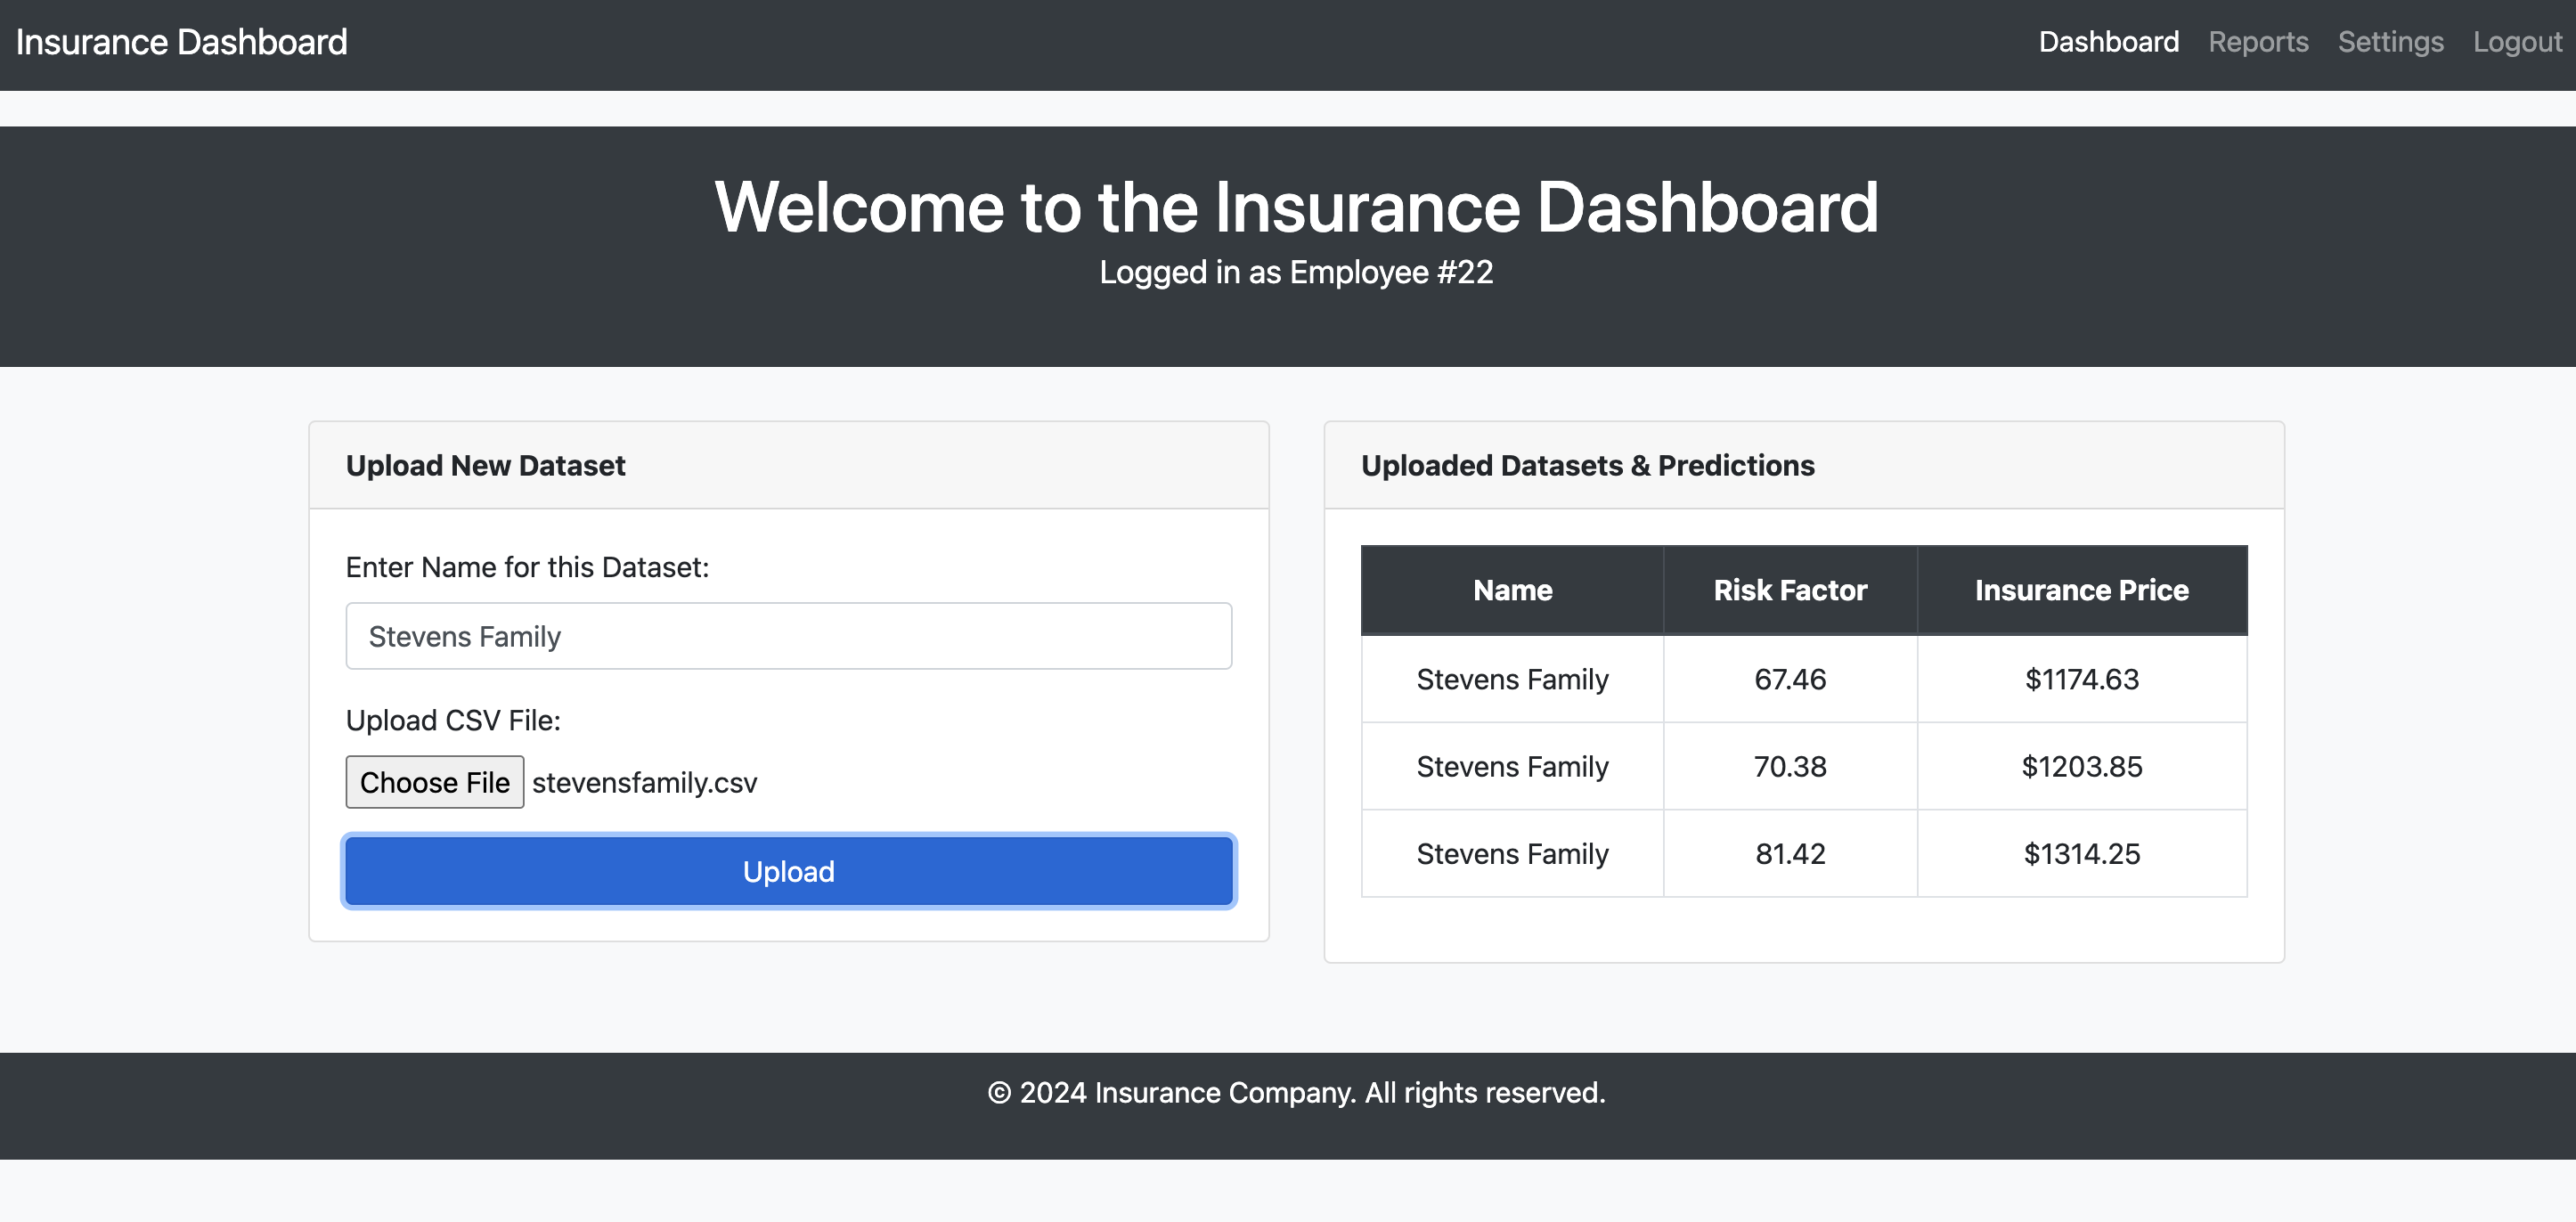Viewport: 2576px width, 1222px height.
Task: Click the Insurance Dashboard brand logo link
Action: tap(181, 42)
